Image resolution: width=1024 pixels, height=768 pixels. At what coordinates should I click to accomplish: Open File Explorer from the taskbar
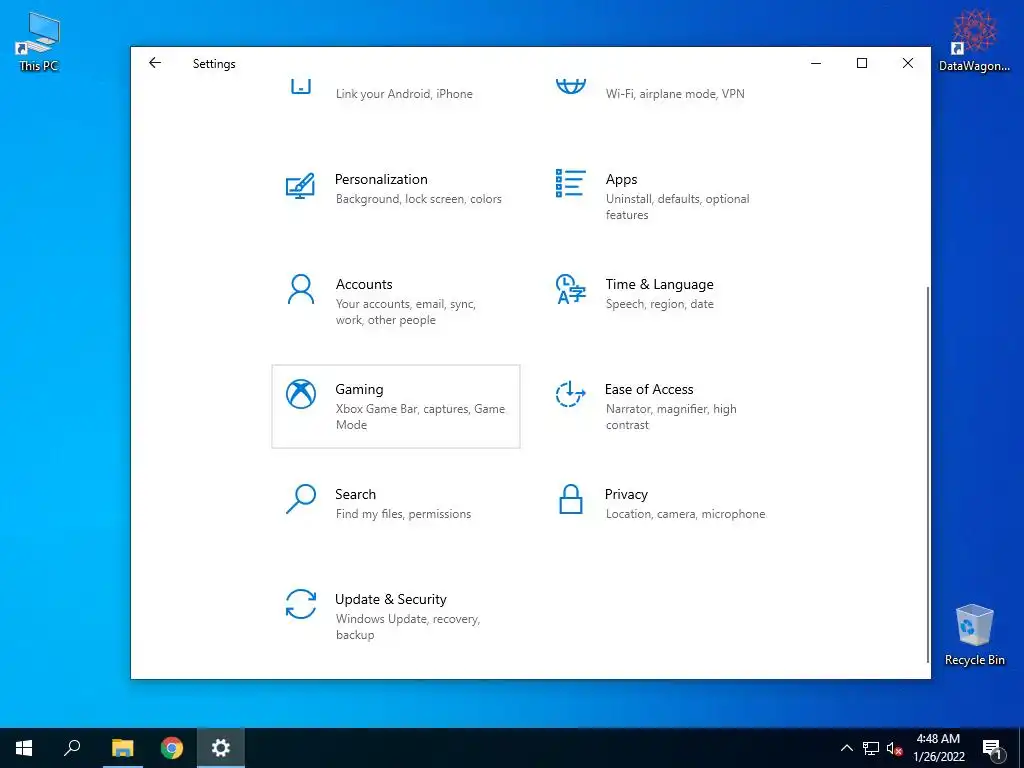click(x=122, y=748)
